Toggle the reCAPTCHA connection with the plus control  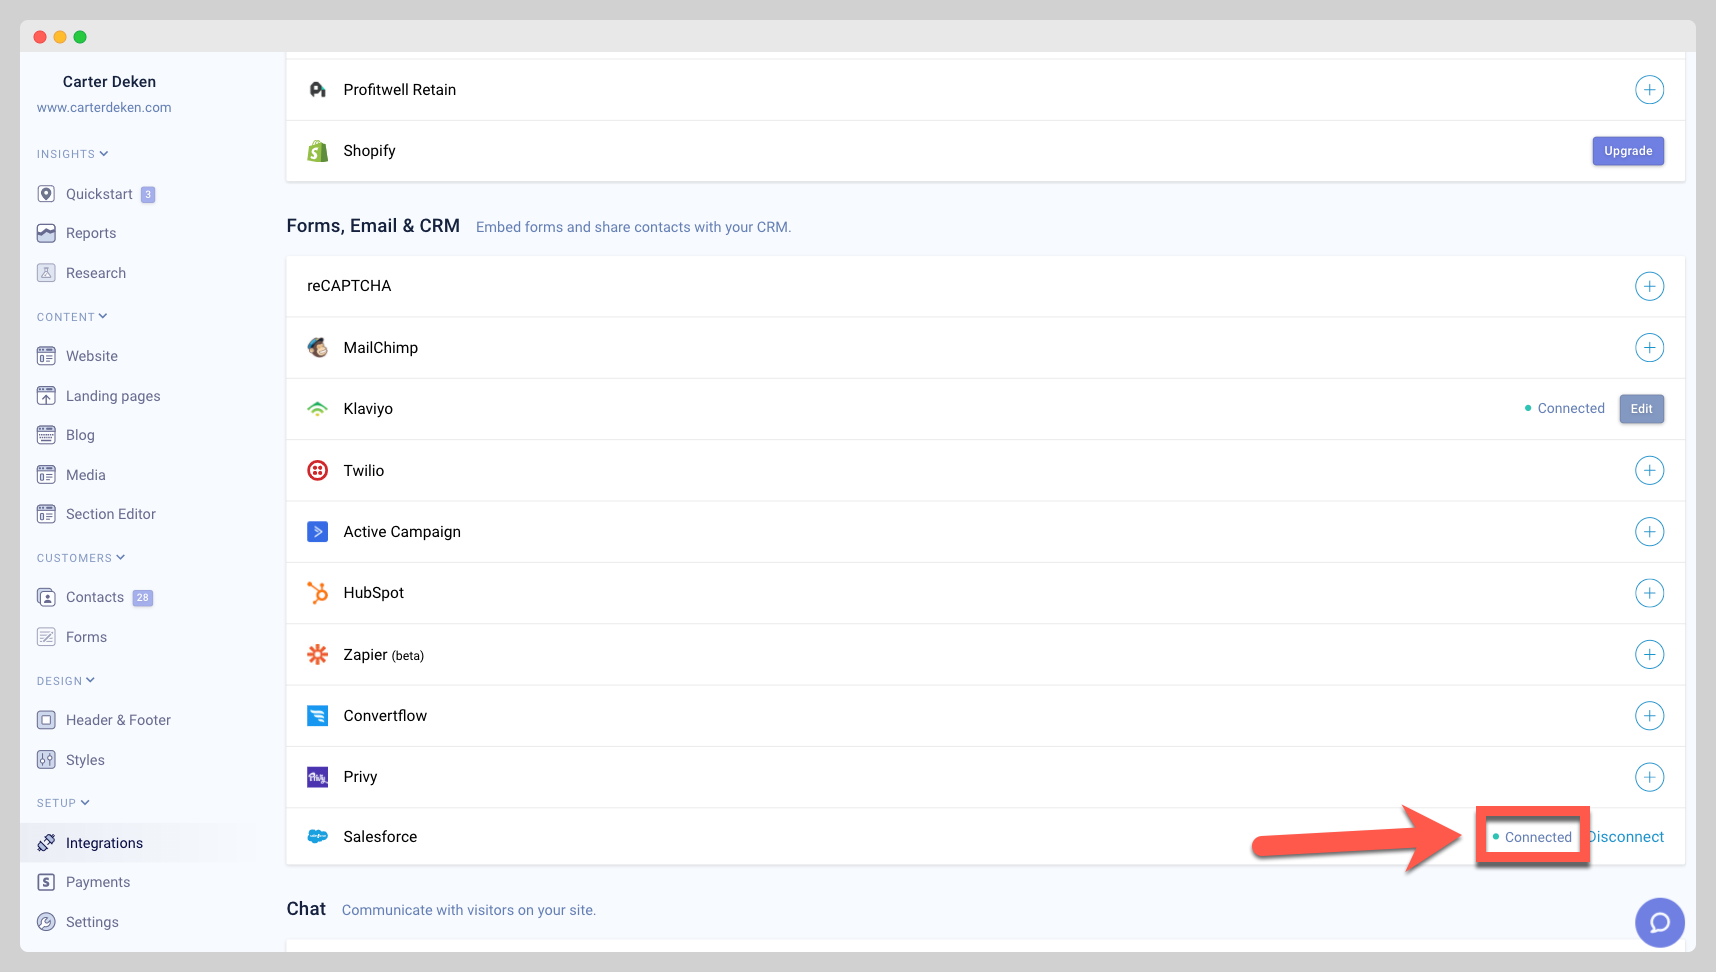coord(1649,286)
